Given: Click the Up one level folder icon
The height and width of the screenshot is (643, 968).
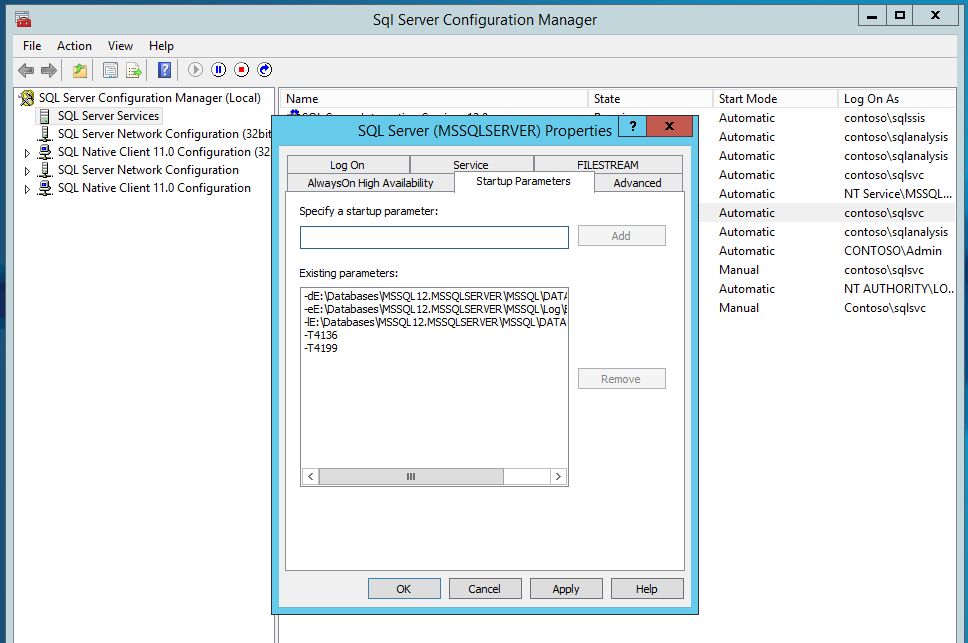Looking at the screenshot, I should coord(80,70).
